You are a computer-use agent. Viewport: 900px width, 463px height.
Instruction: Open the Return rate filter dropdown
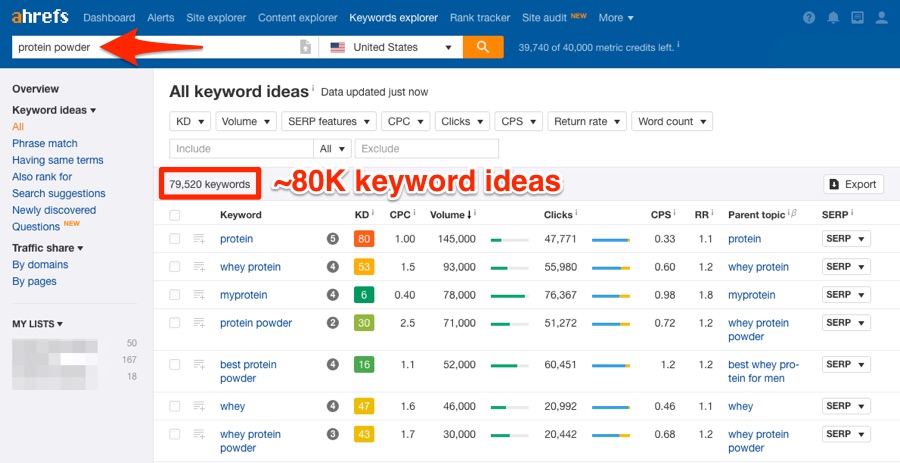587,122
